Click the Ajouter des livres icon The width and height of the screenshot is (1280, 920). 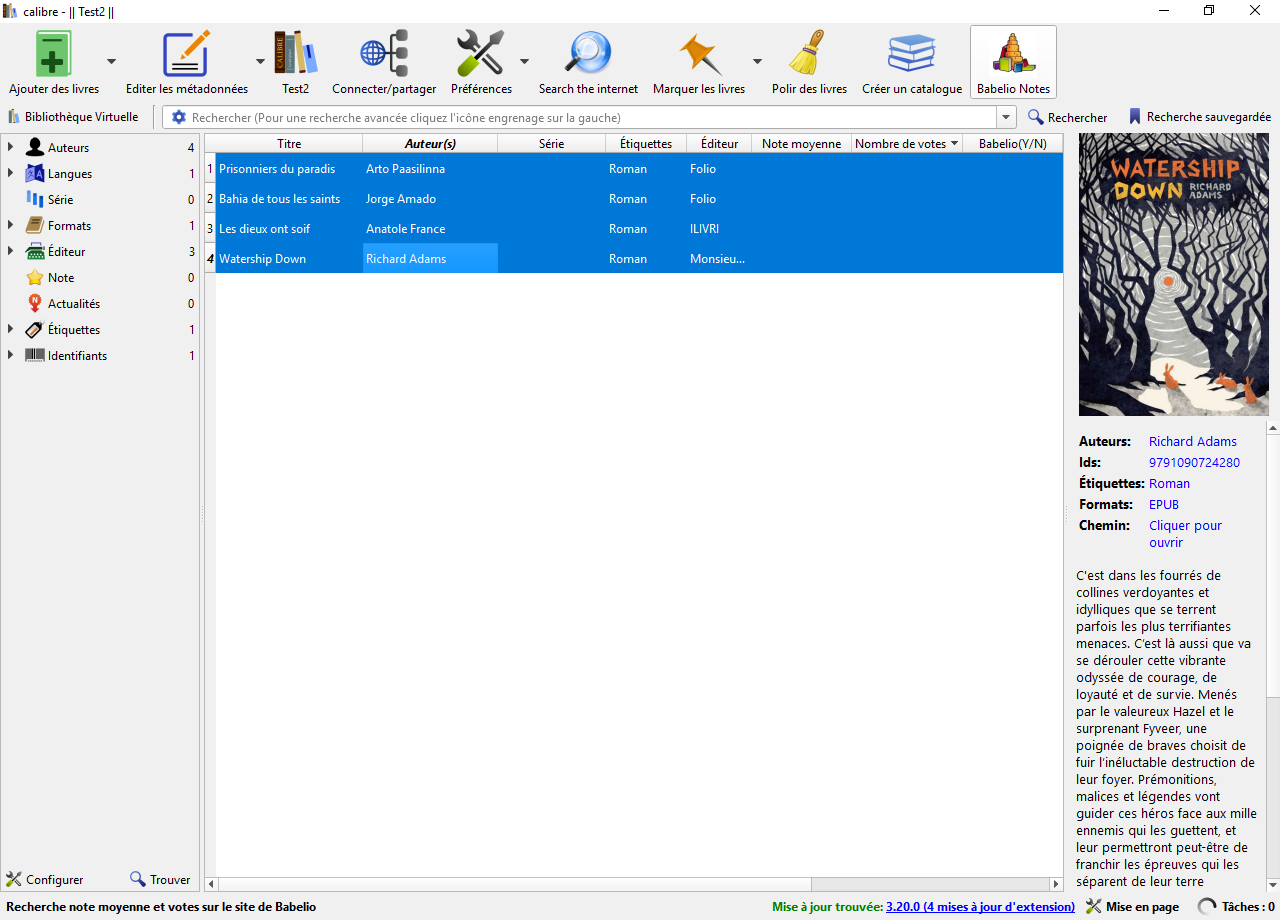tap(54, 53)
